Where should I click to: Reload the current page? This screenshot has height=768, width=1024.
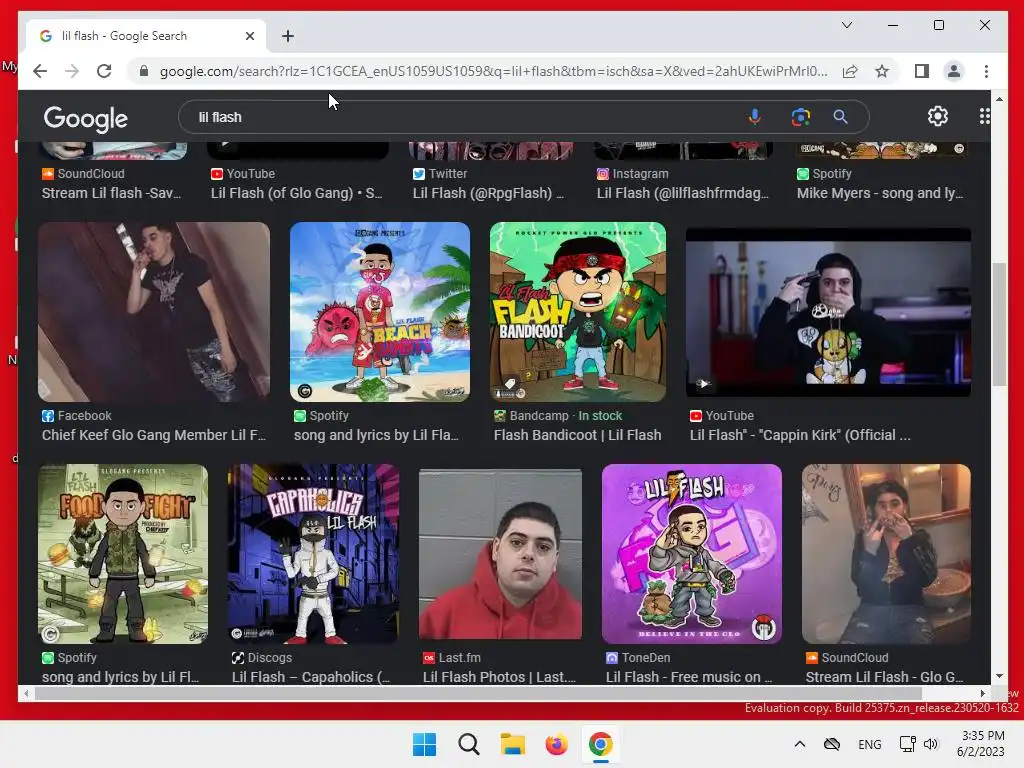pyautogui.click(x=104, y=71)
